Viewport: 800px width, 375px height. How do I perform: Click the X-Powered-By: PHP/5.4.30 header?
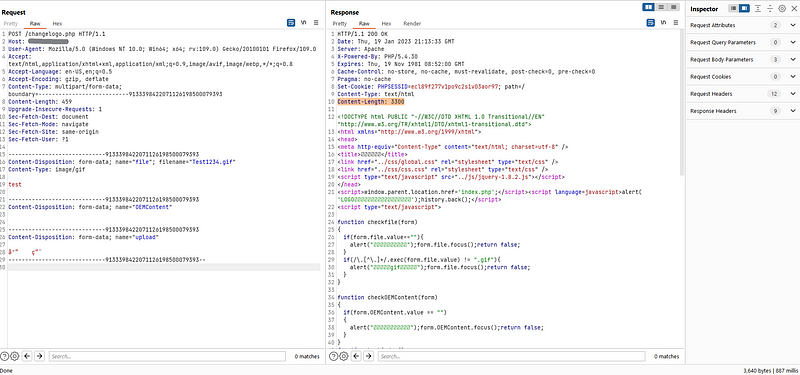[x=378, y=56]
